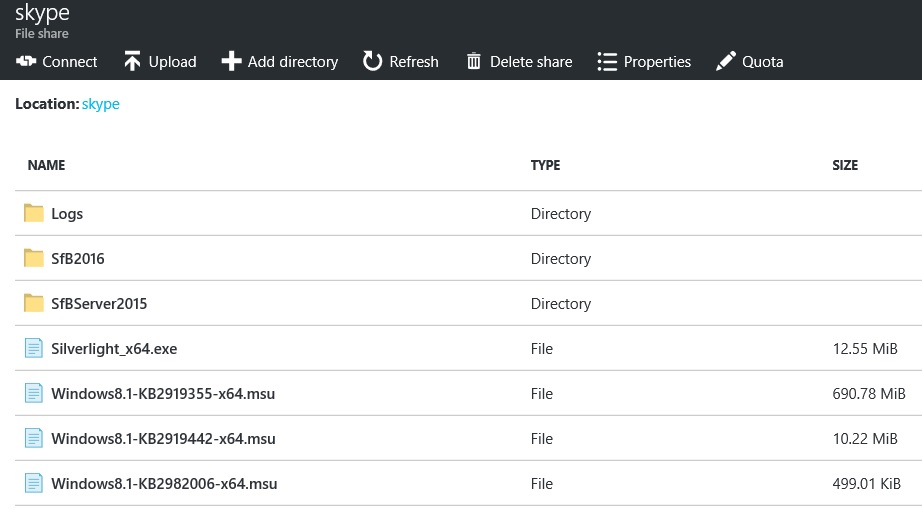Sort by the SIZE column header
922x520 pixels.
(x=845, y=165)
